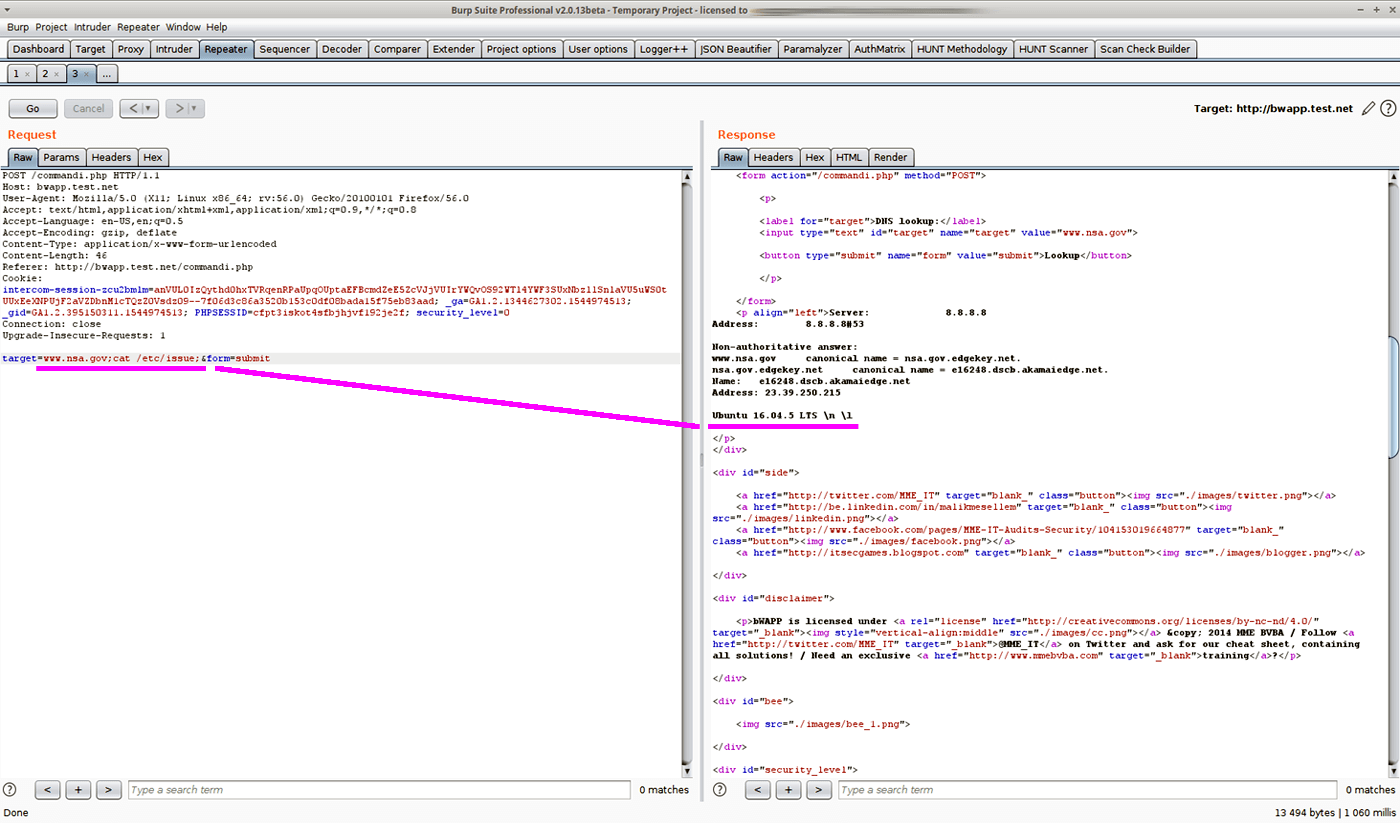Open HUNT Scanner tab
1400x823 pixels.
pyautogui.click(x=1053, y=49)
